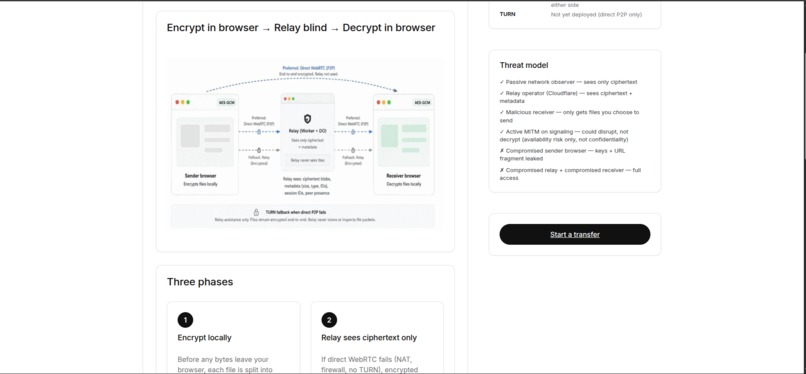
Task: Click 'Active MITM on signaling' threat line
Action: (x=564, y=135)
